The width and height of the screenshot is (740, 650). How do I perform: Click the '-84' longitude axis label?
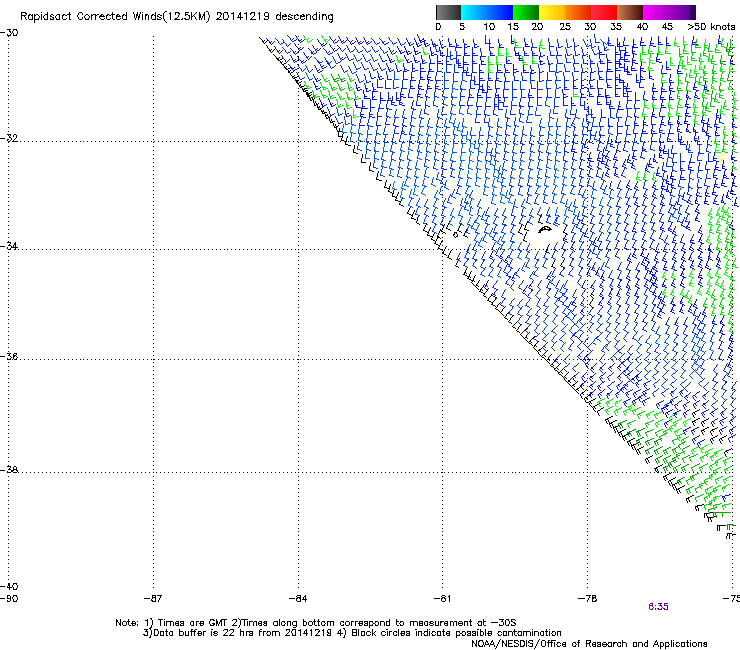(298, 599)
